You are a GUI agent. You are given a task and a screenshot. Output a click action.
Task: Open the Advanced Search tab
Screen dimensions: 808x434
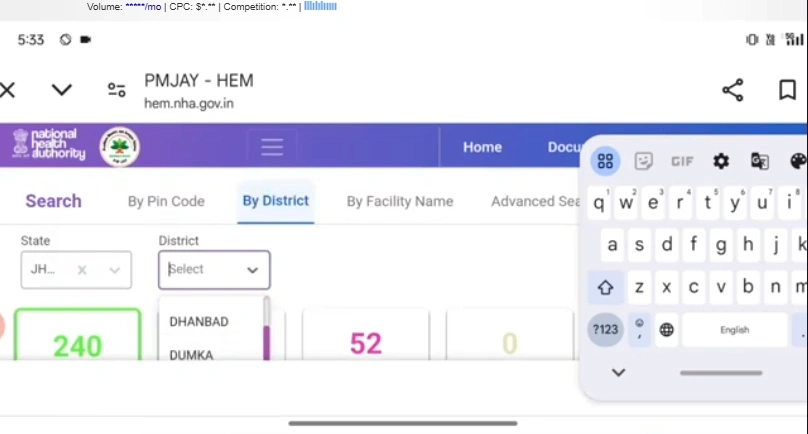tap(535, 202)
